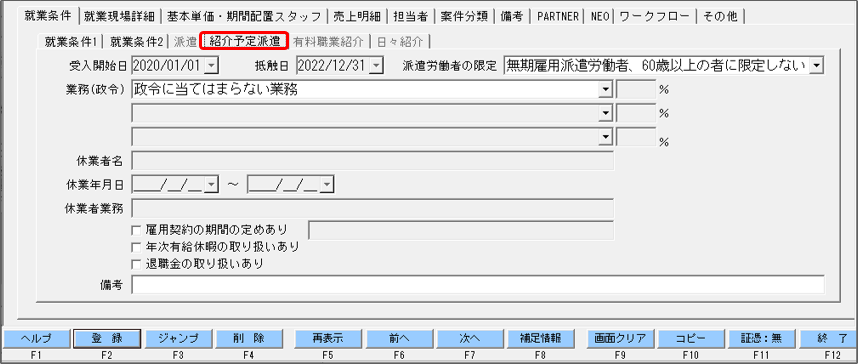Click the ヘルプ F1 button
The width and height of the screenshot is (858, 364).
coord(36,338)
